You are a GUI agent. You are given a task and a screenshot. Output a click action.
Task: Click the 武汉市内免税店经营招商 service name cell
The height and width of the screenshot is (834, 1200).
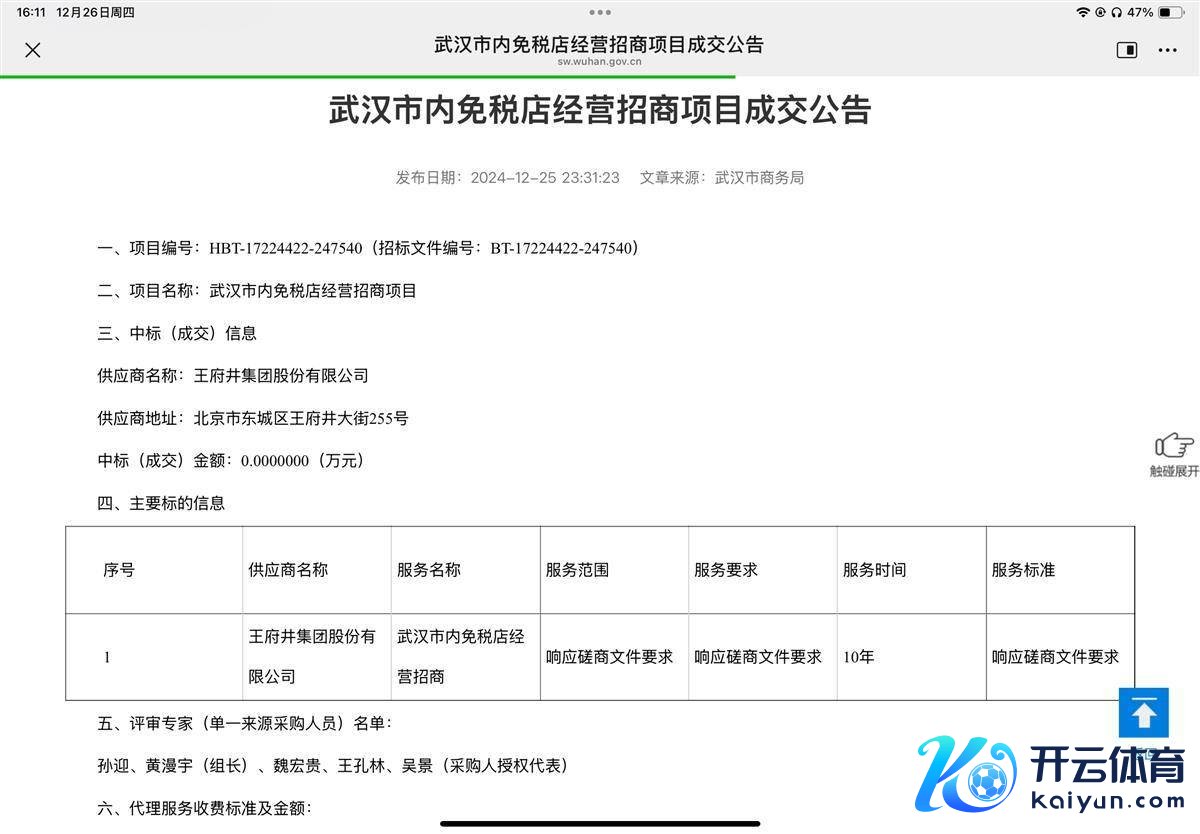tap(461, 656)
